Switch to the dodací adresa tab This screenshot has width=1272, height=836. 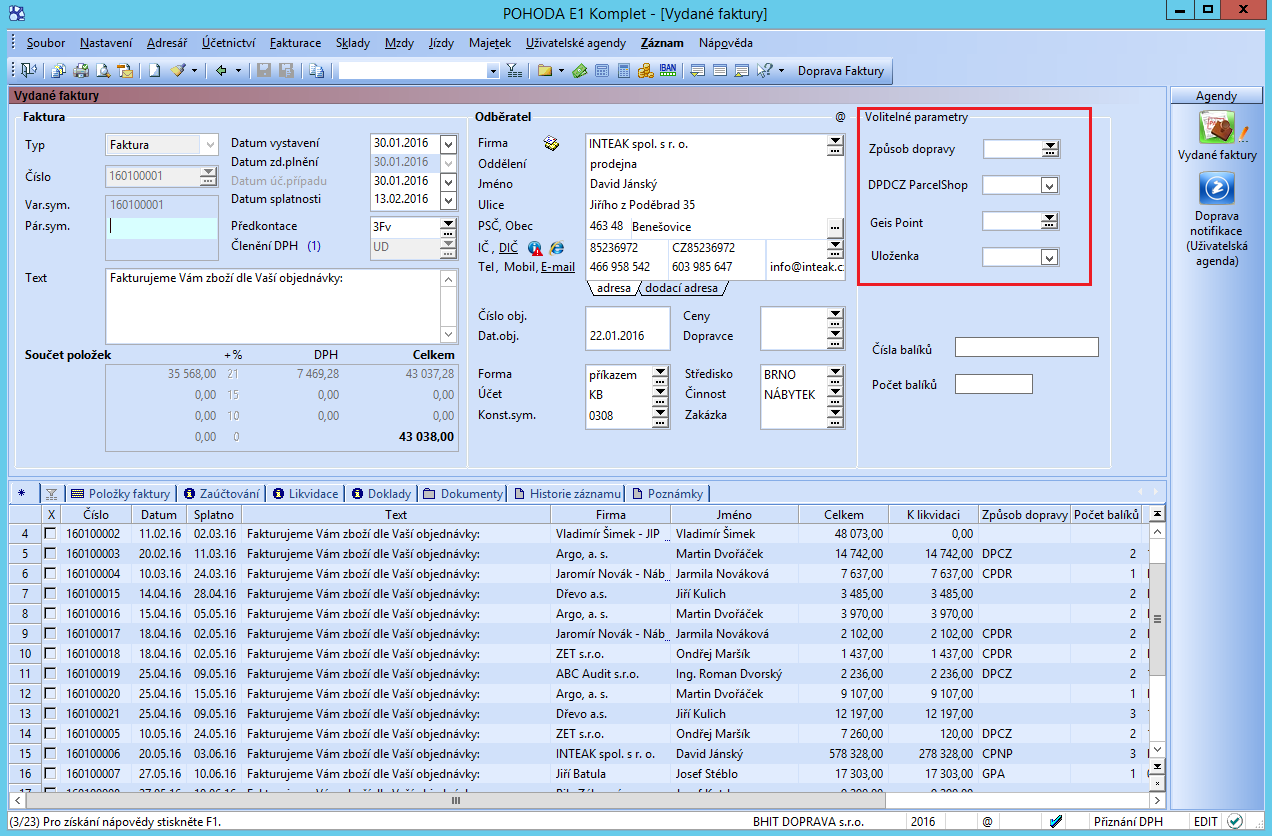click(682, 288)
